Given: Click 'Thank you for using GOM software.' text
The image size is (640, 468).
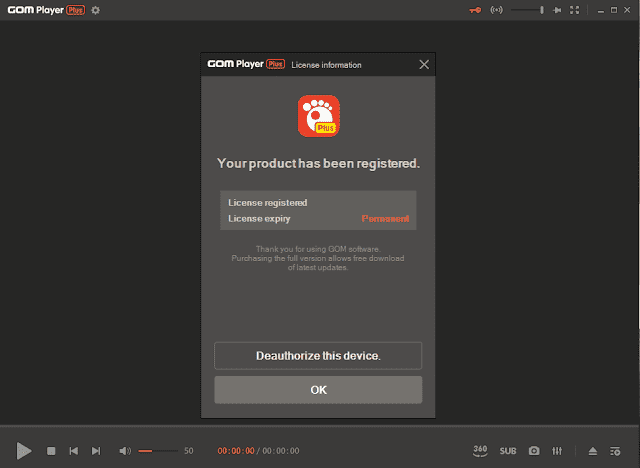Looking at the screenshot, I should tap(318, 249).
